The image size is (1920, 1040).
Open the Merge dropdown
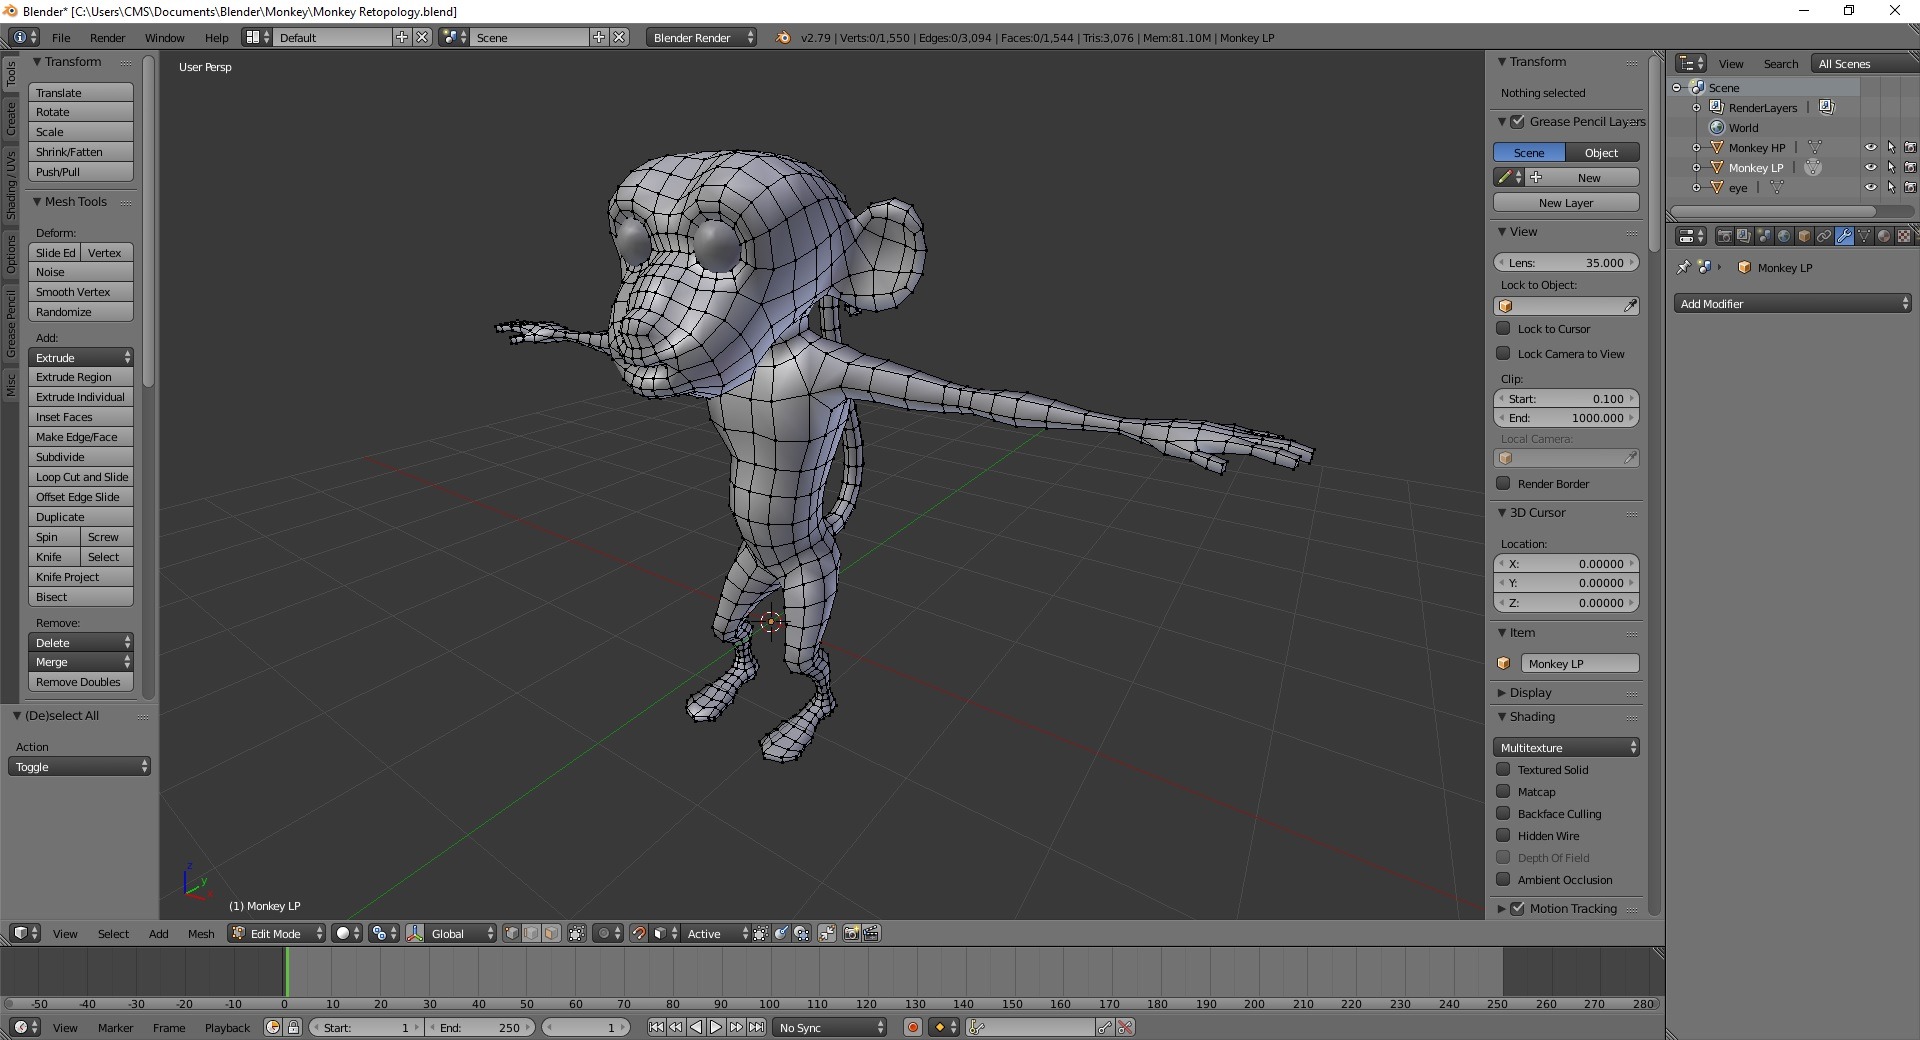coord(81,662)
